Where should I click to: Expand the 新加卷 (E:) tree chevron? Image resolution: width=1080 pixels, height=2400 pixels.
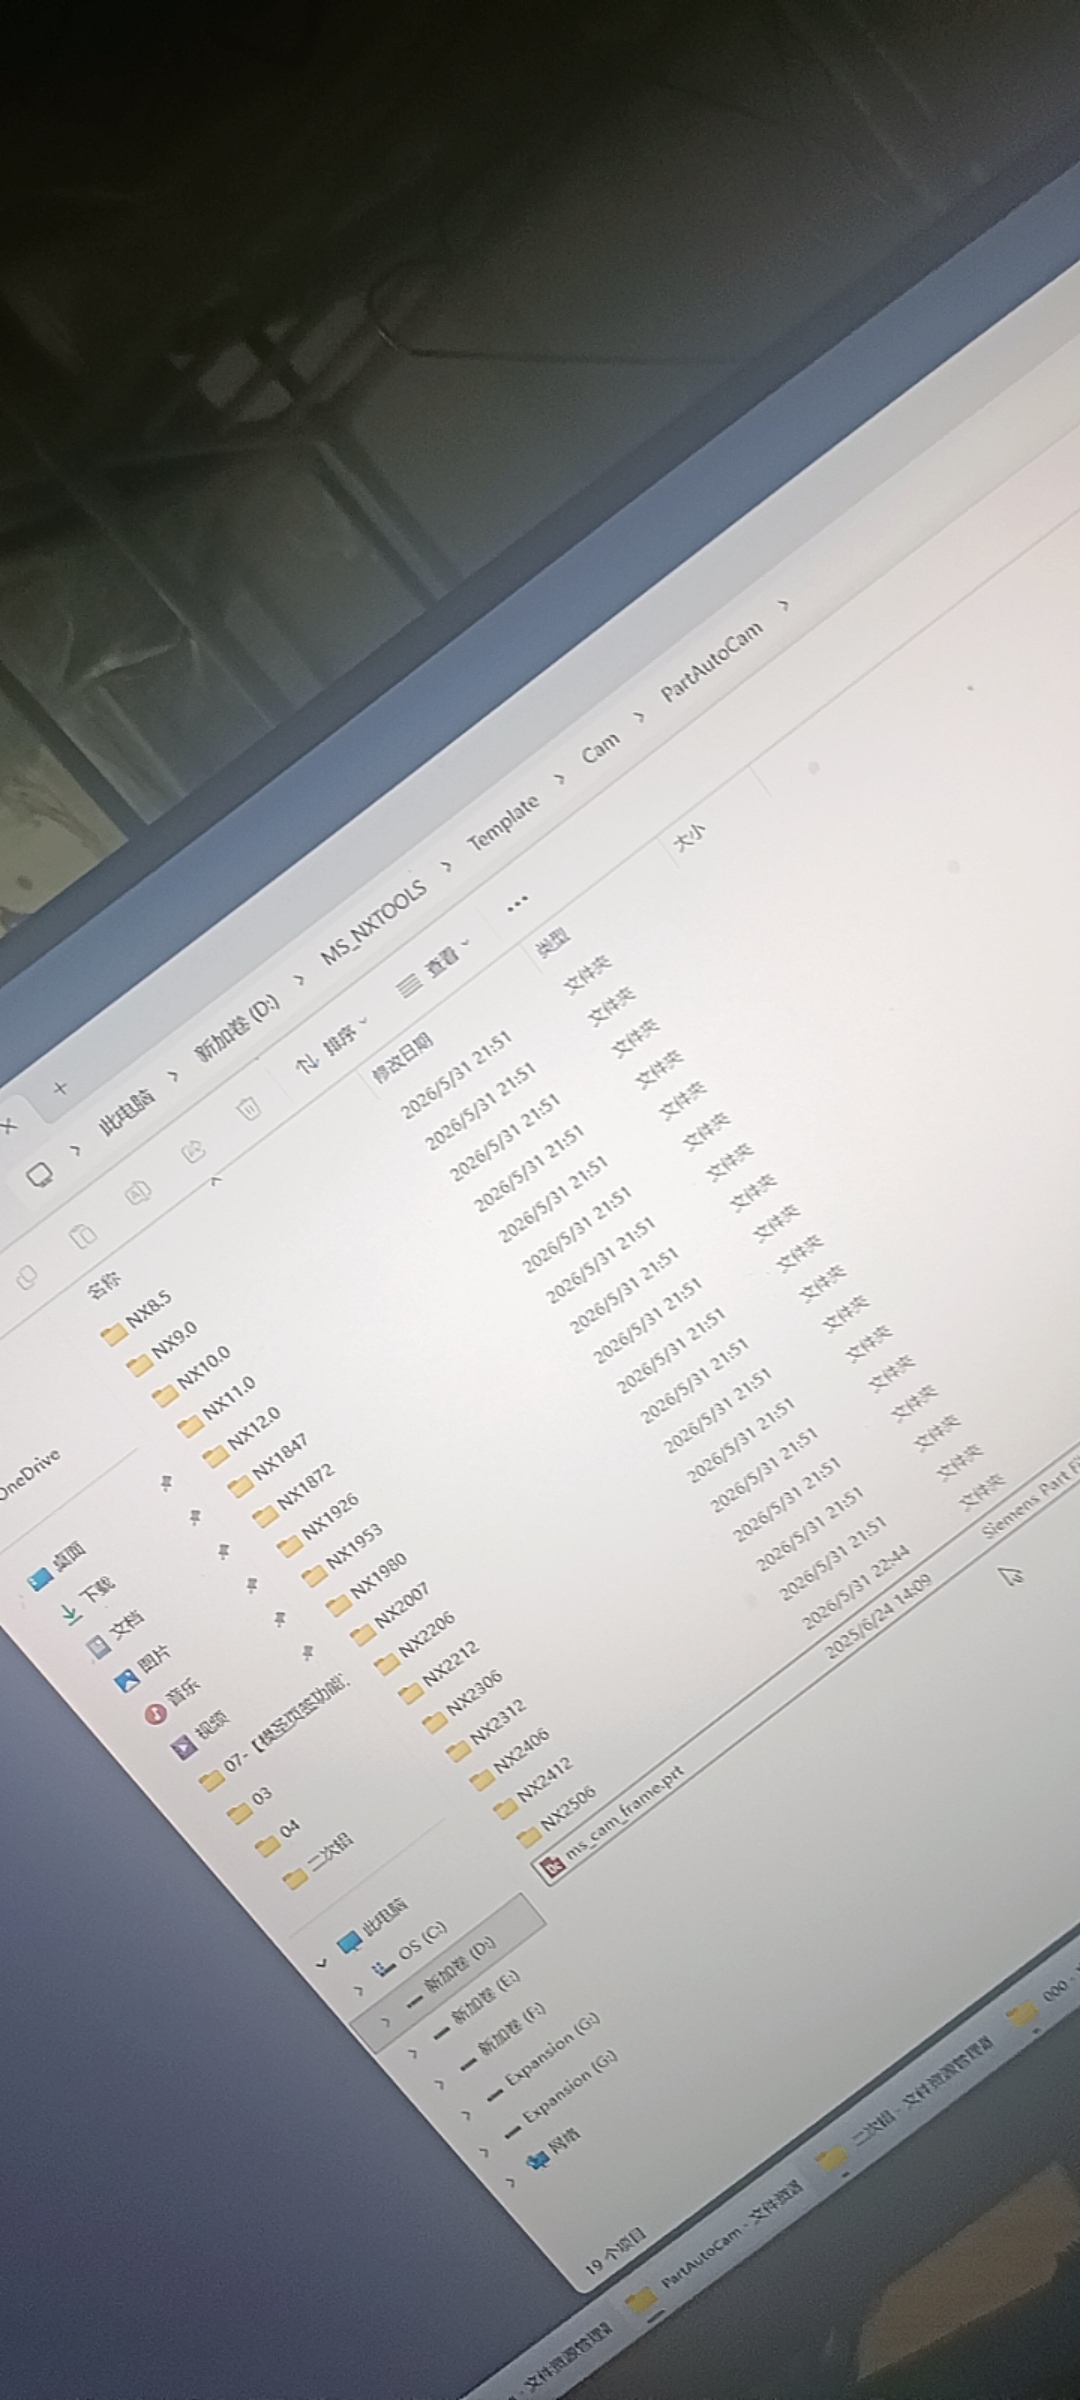coord(413,2054)
